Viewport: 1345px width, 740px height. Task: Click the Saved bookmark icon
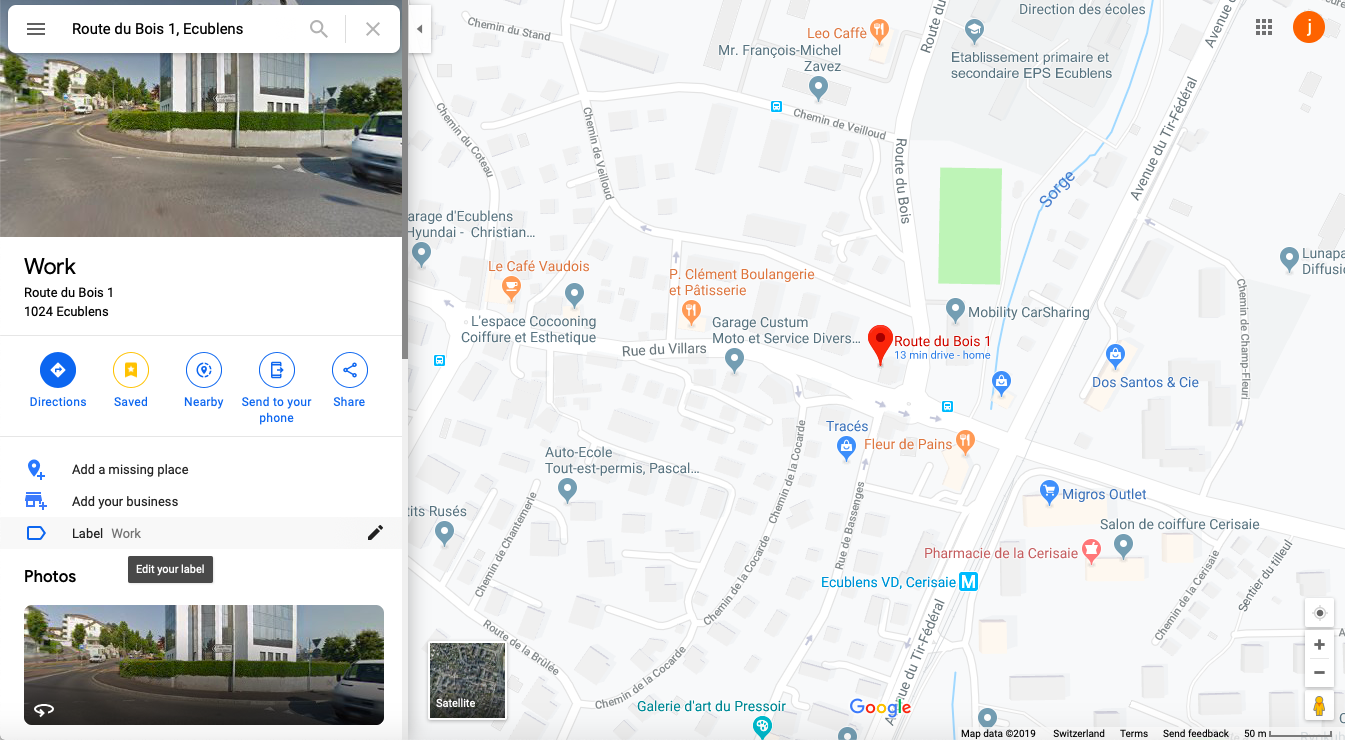[x=131, y=370]
